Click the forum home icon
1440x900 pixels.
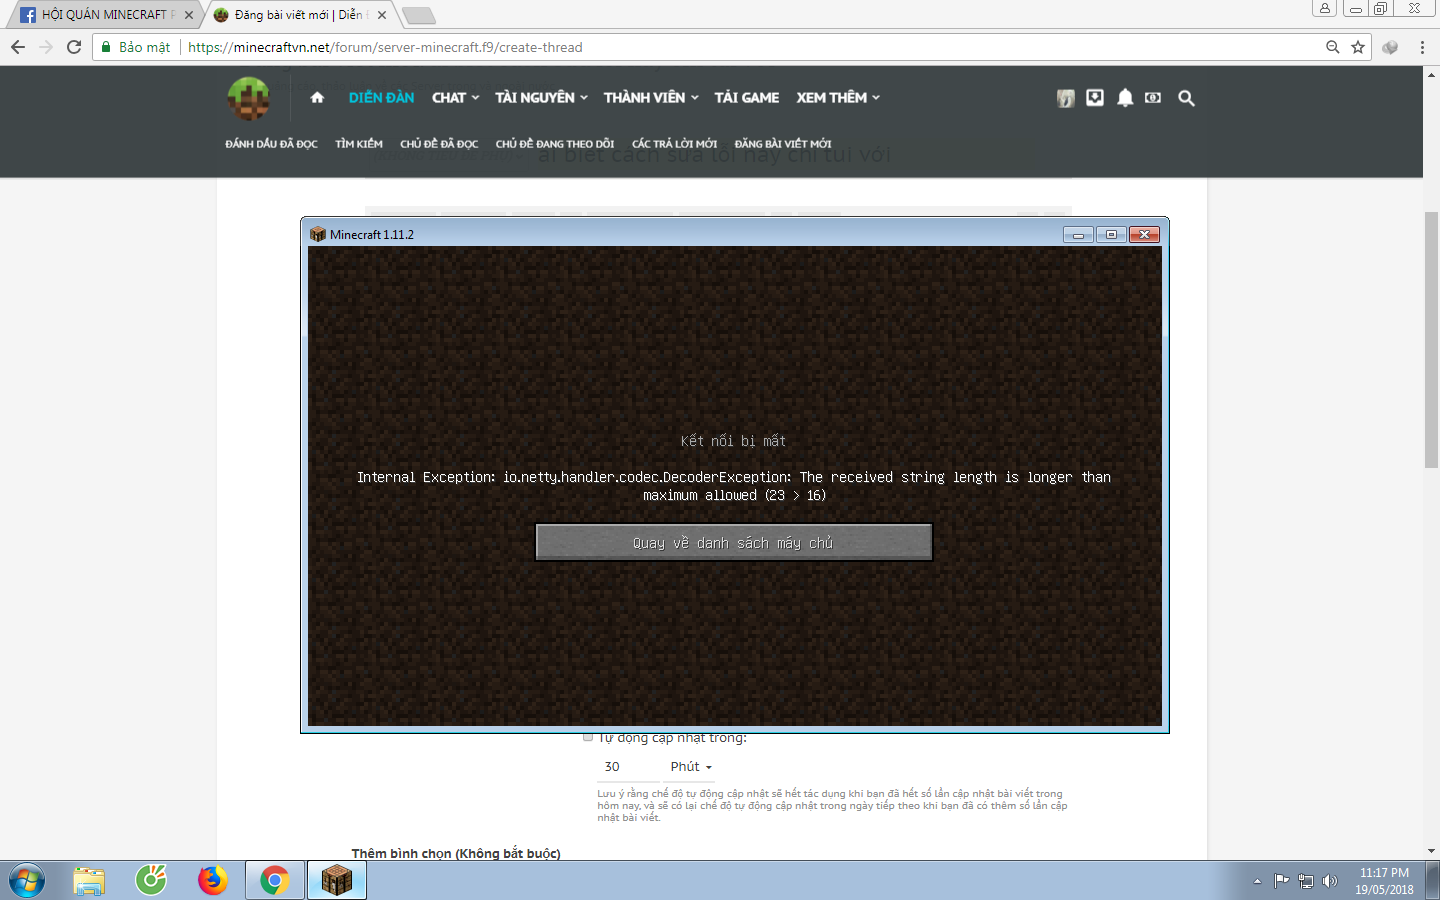click(x=317, y=97)
